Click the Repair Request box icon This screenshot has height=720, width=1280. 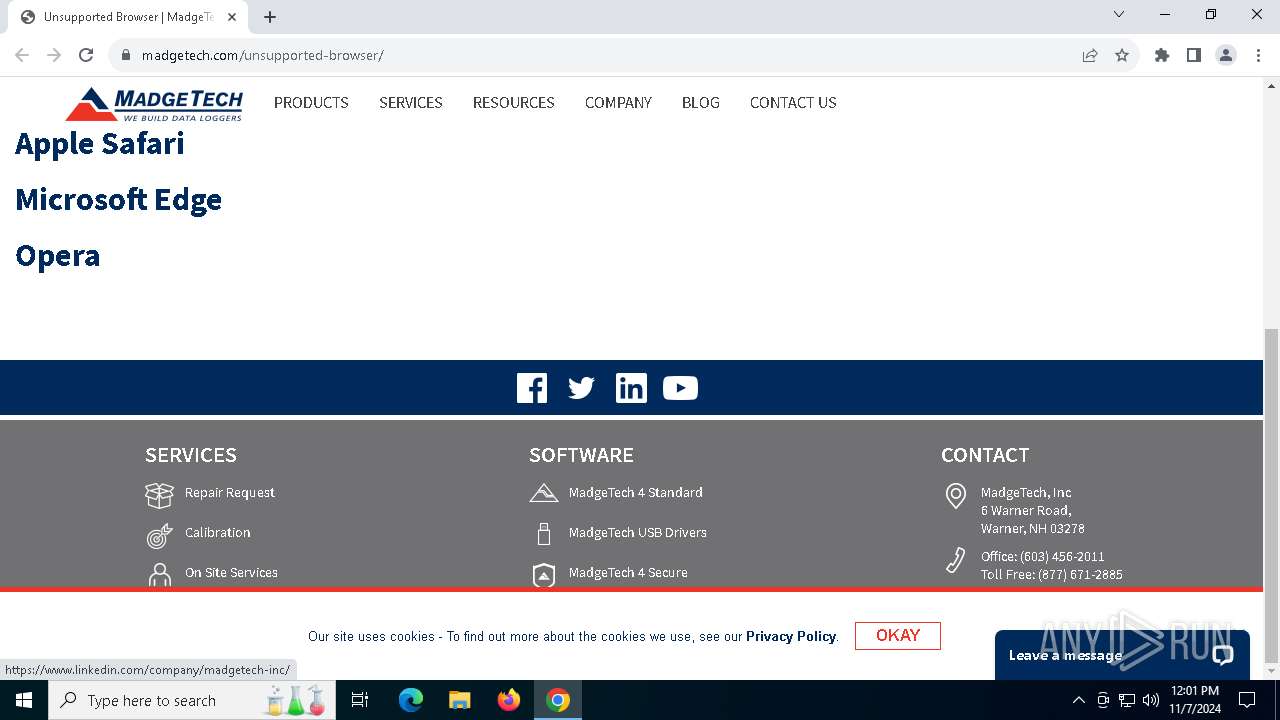coord(159,494)
